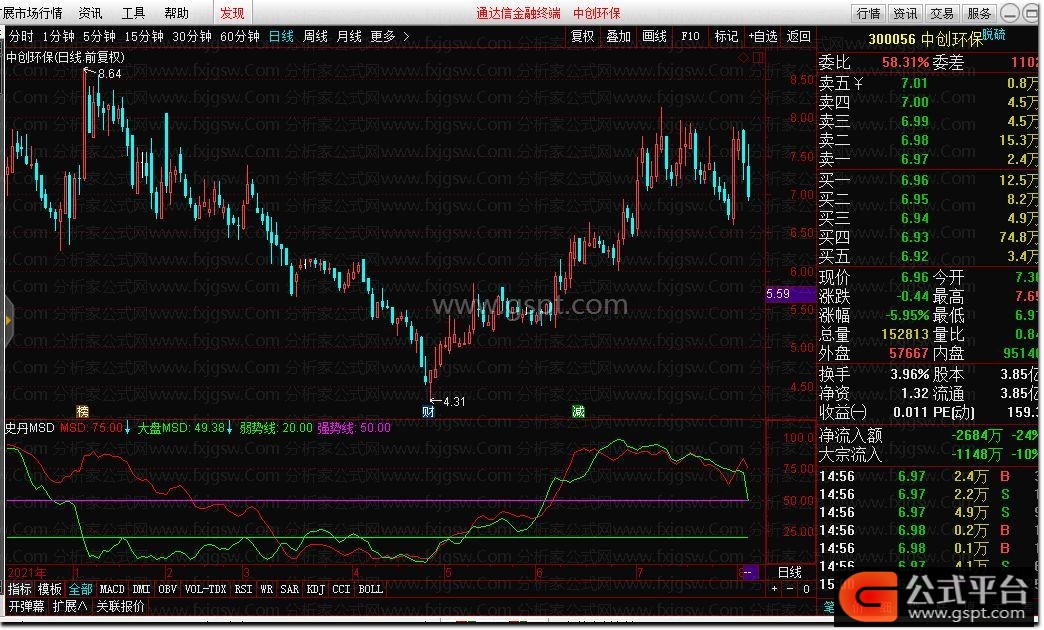Click the 关联报价 button
1044x630 pixels.
(121, 606)
